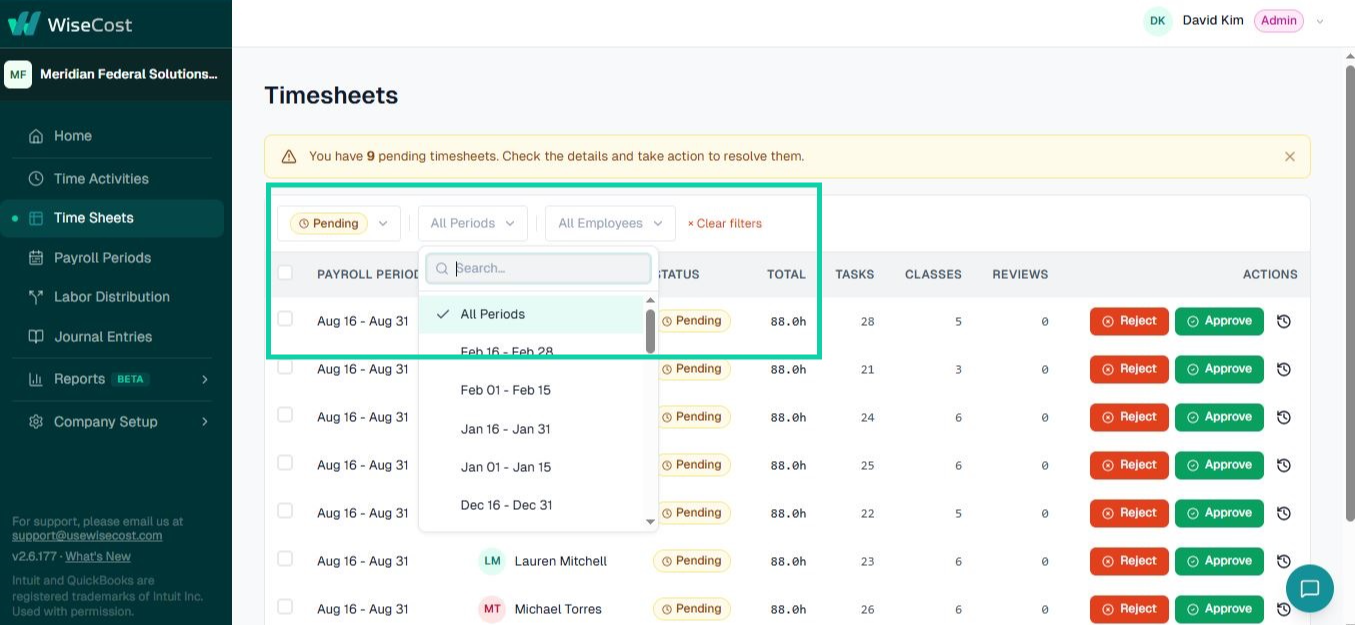
Task: Check the box for the 22-tasks row
Action: [285, 511]
